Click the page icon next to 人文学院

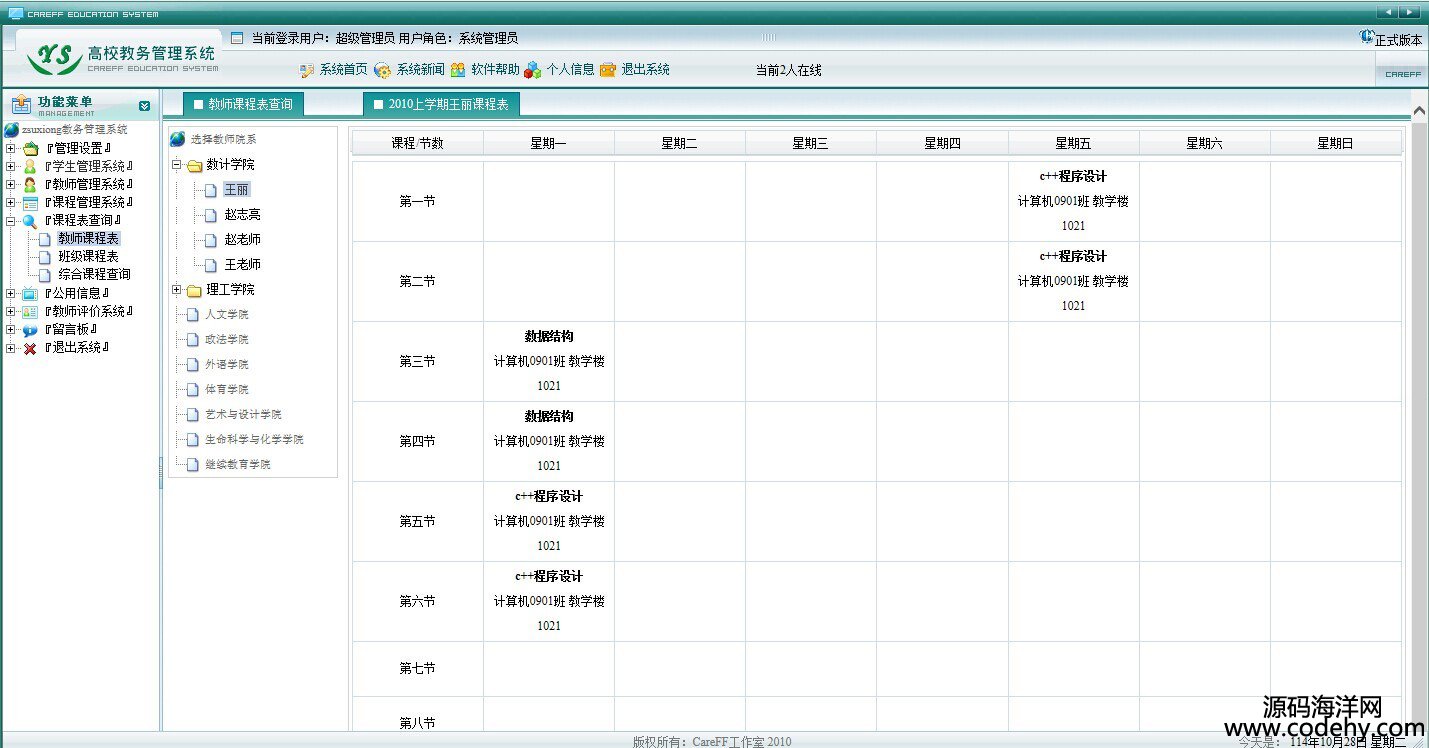click(193, 315)
